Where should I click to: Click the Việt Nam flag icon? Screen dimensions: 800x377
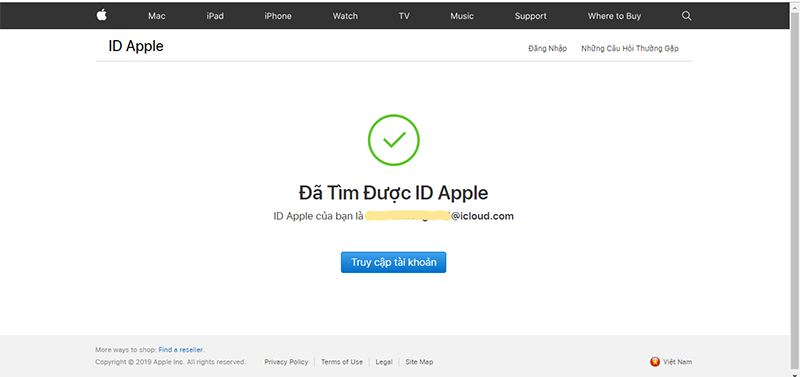click(655, 362)
